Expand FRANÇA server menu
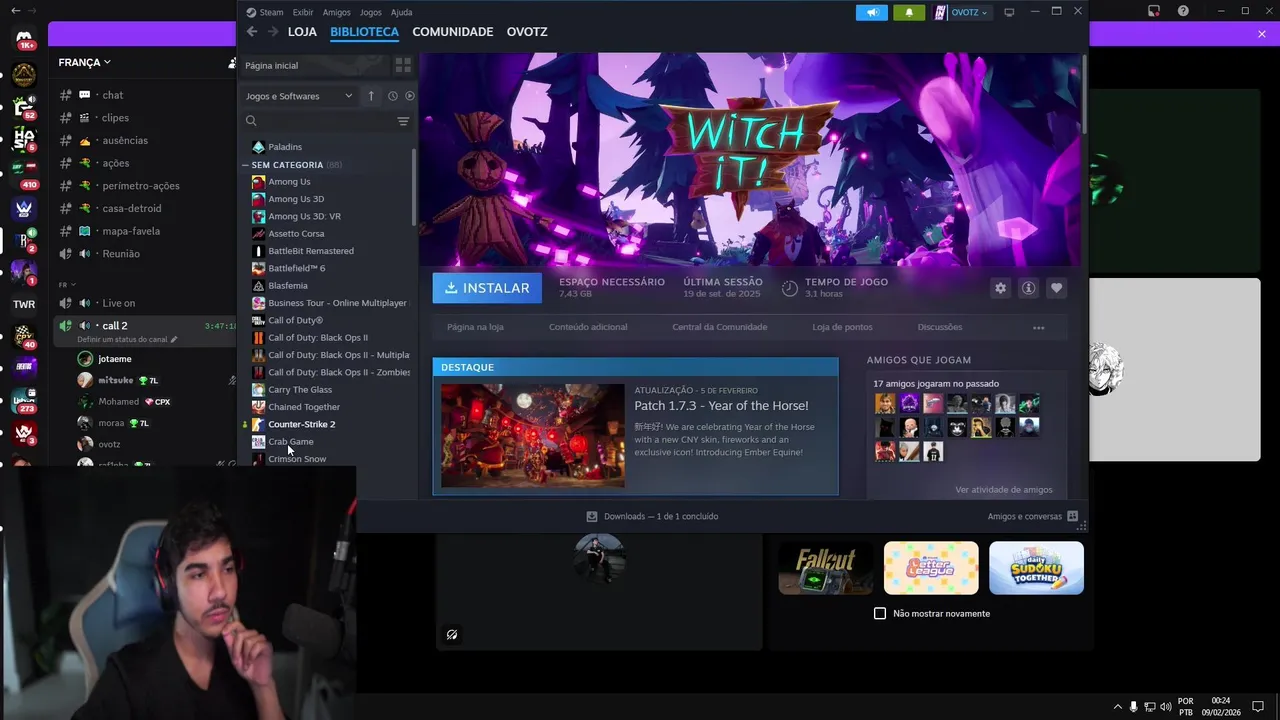The image size is (1280, 720). pyautogui.click(x=85, y=62)
